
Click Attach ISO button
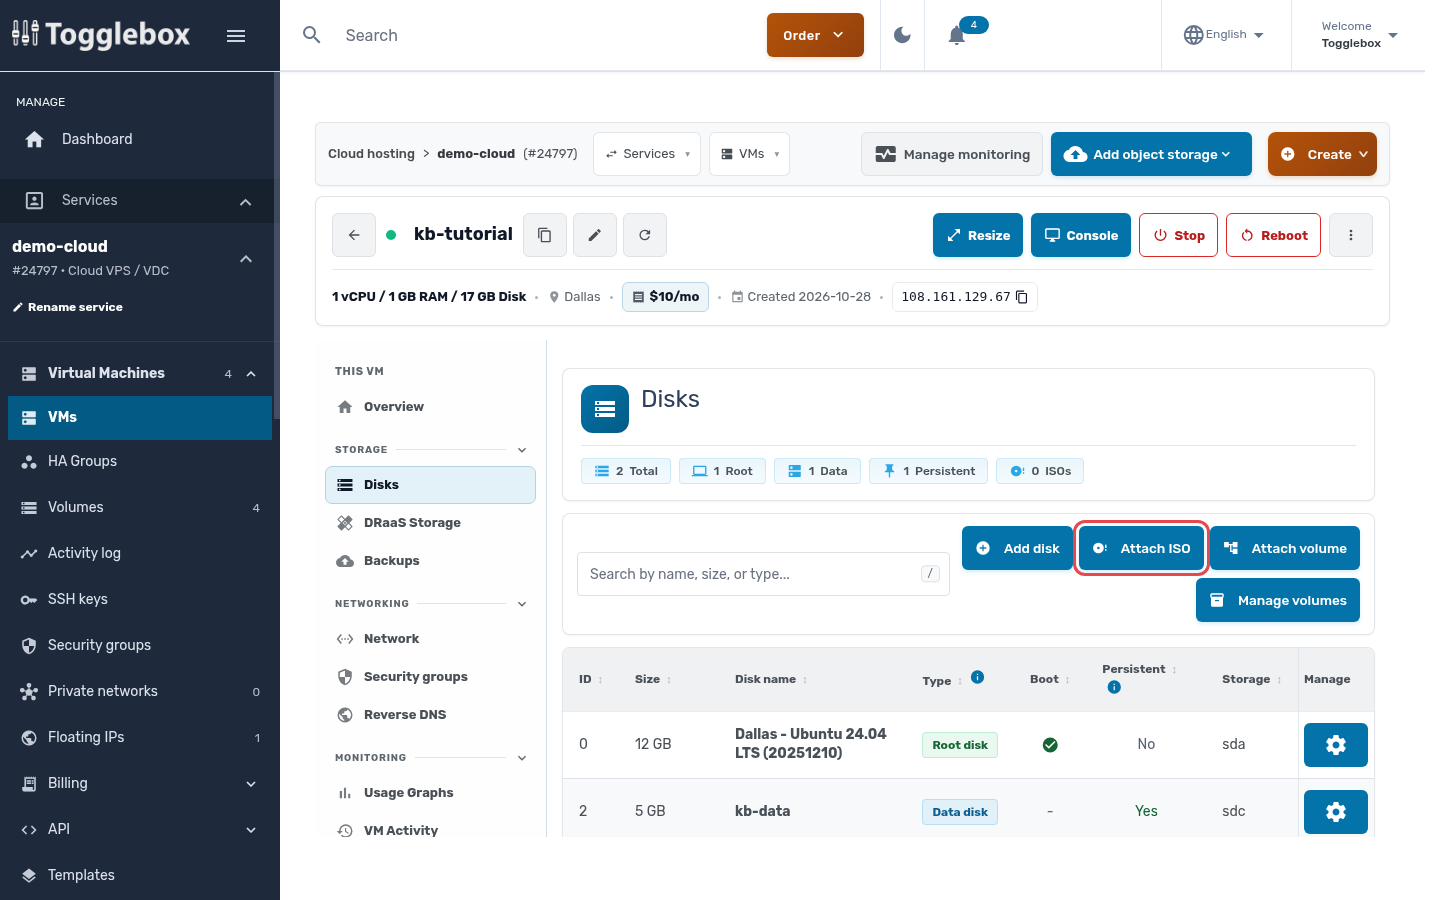[1141, 548]
